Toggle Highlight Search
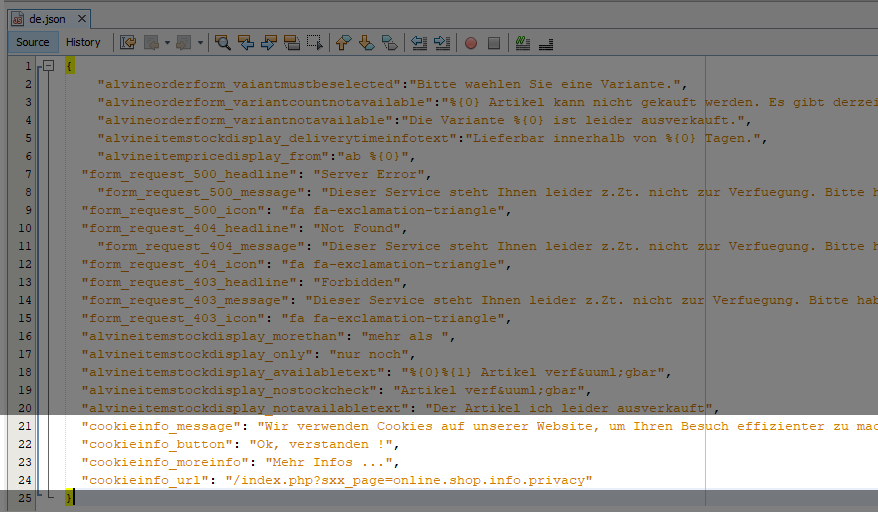The height and width of the screenshot is (512, 878). 292,43
